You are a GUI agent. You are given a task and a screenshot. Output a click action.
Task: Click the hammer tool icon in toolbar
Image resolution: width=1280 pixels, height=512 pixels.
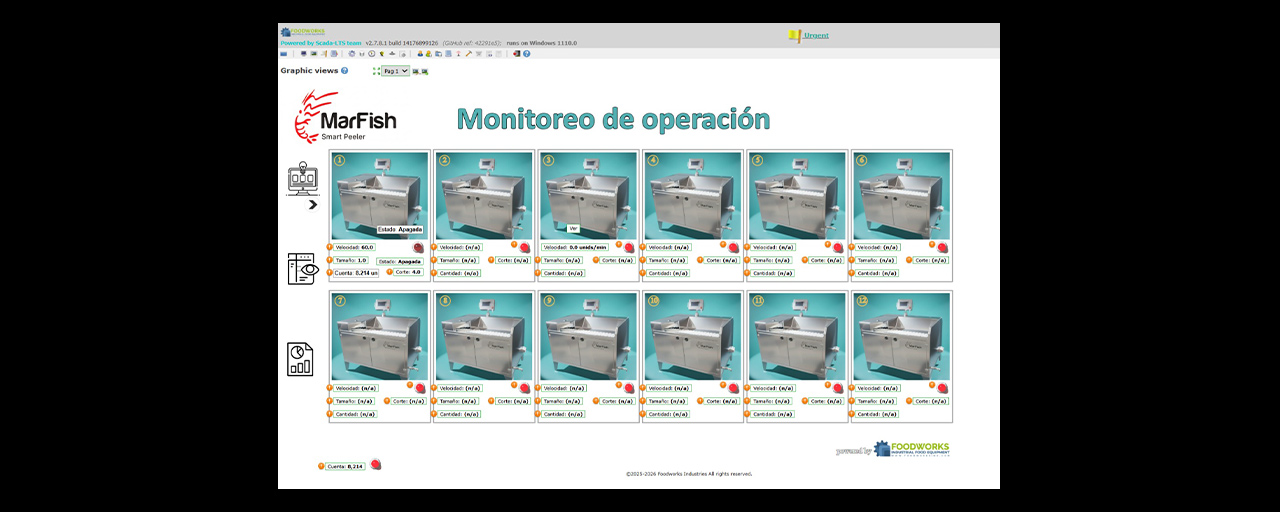pyautogui.click(x=469, y=54)
